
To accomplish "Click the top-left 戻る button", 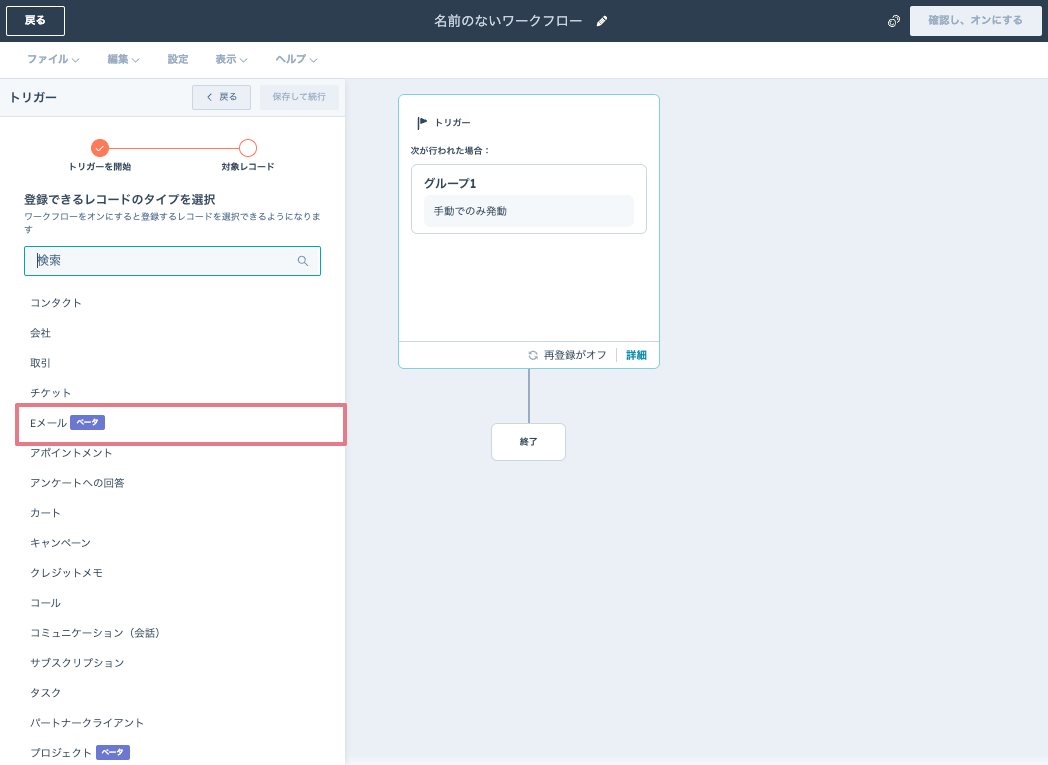I will pyautogui.click(x=35, y=21).
